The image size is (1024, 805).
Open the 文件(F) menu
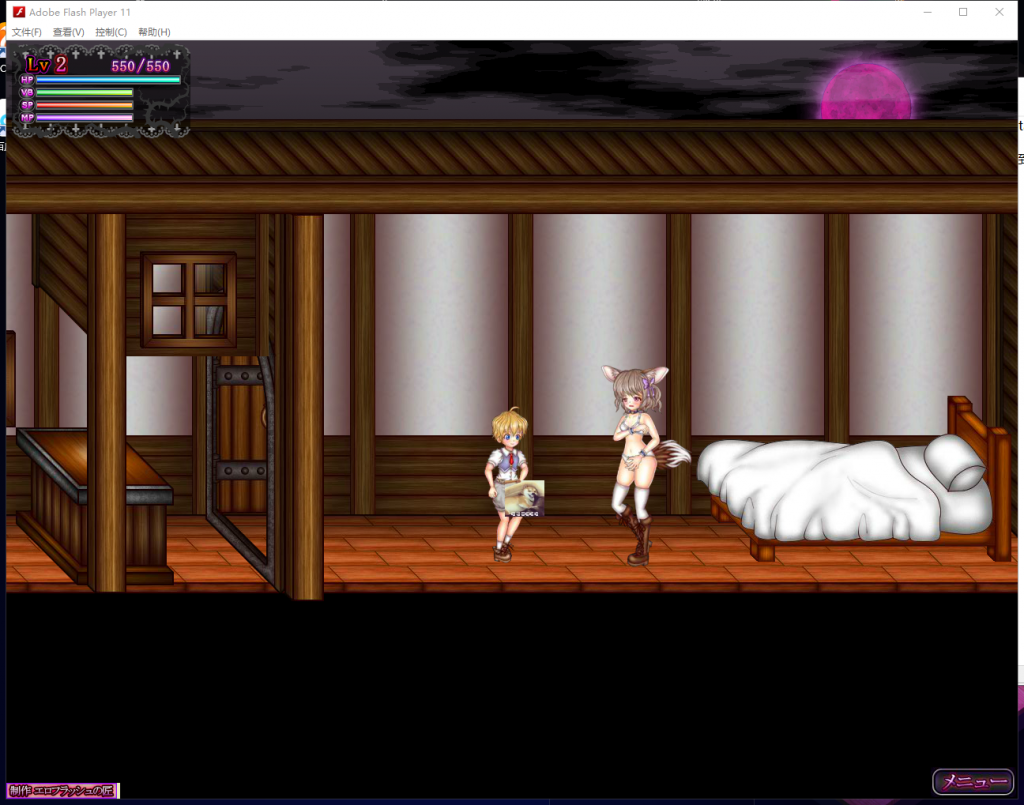pos(27,32)
